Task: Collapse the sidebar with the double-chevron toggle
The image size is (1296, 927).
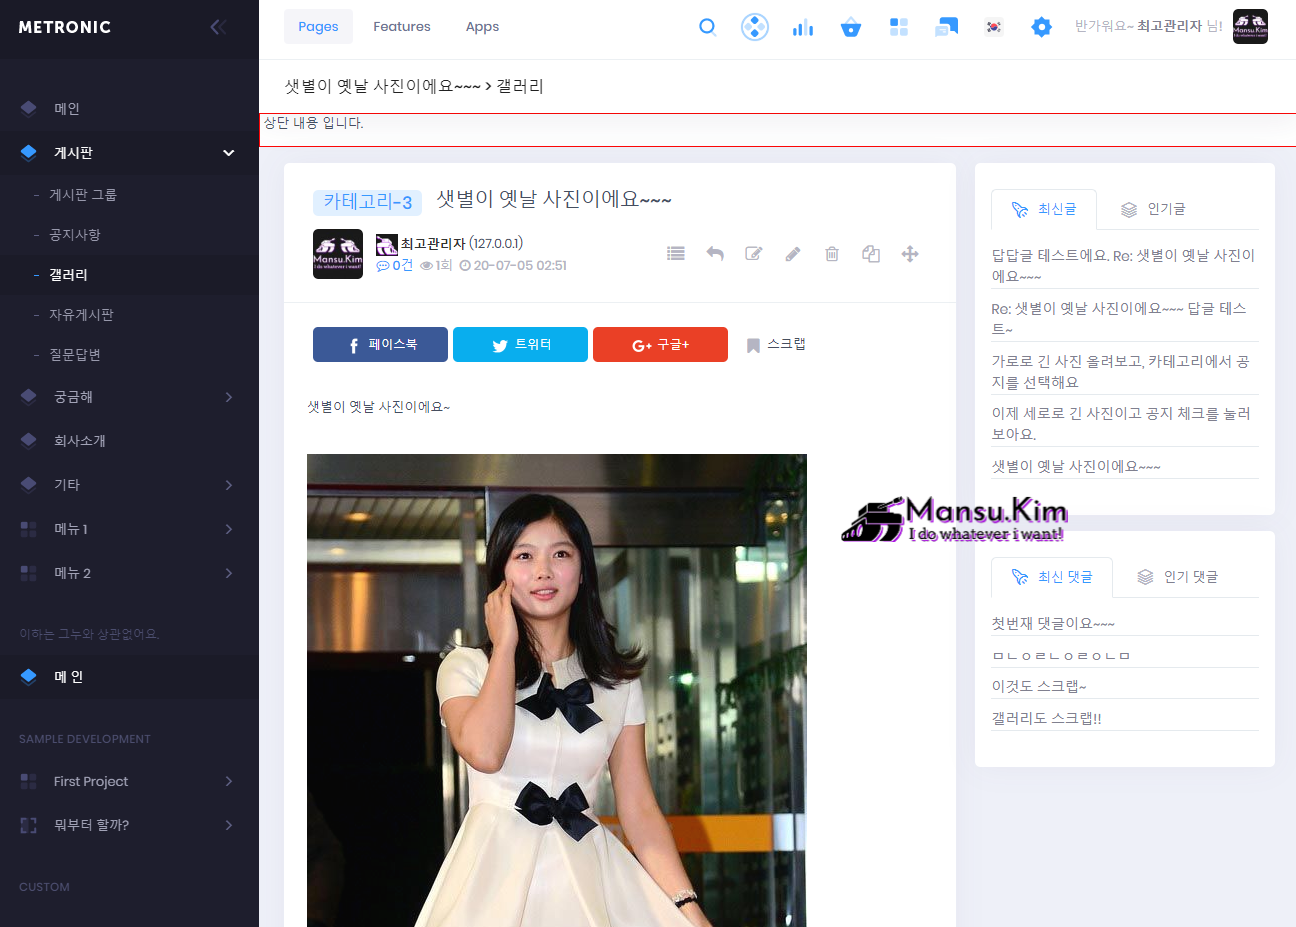Action: [218, 27]
